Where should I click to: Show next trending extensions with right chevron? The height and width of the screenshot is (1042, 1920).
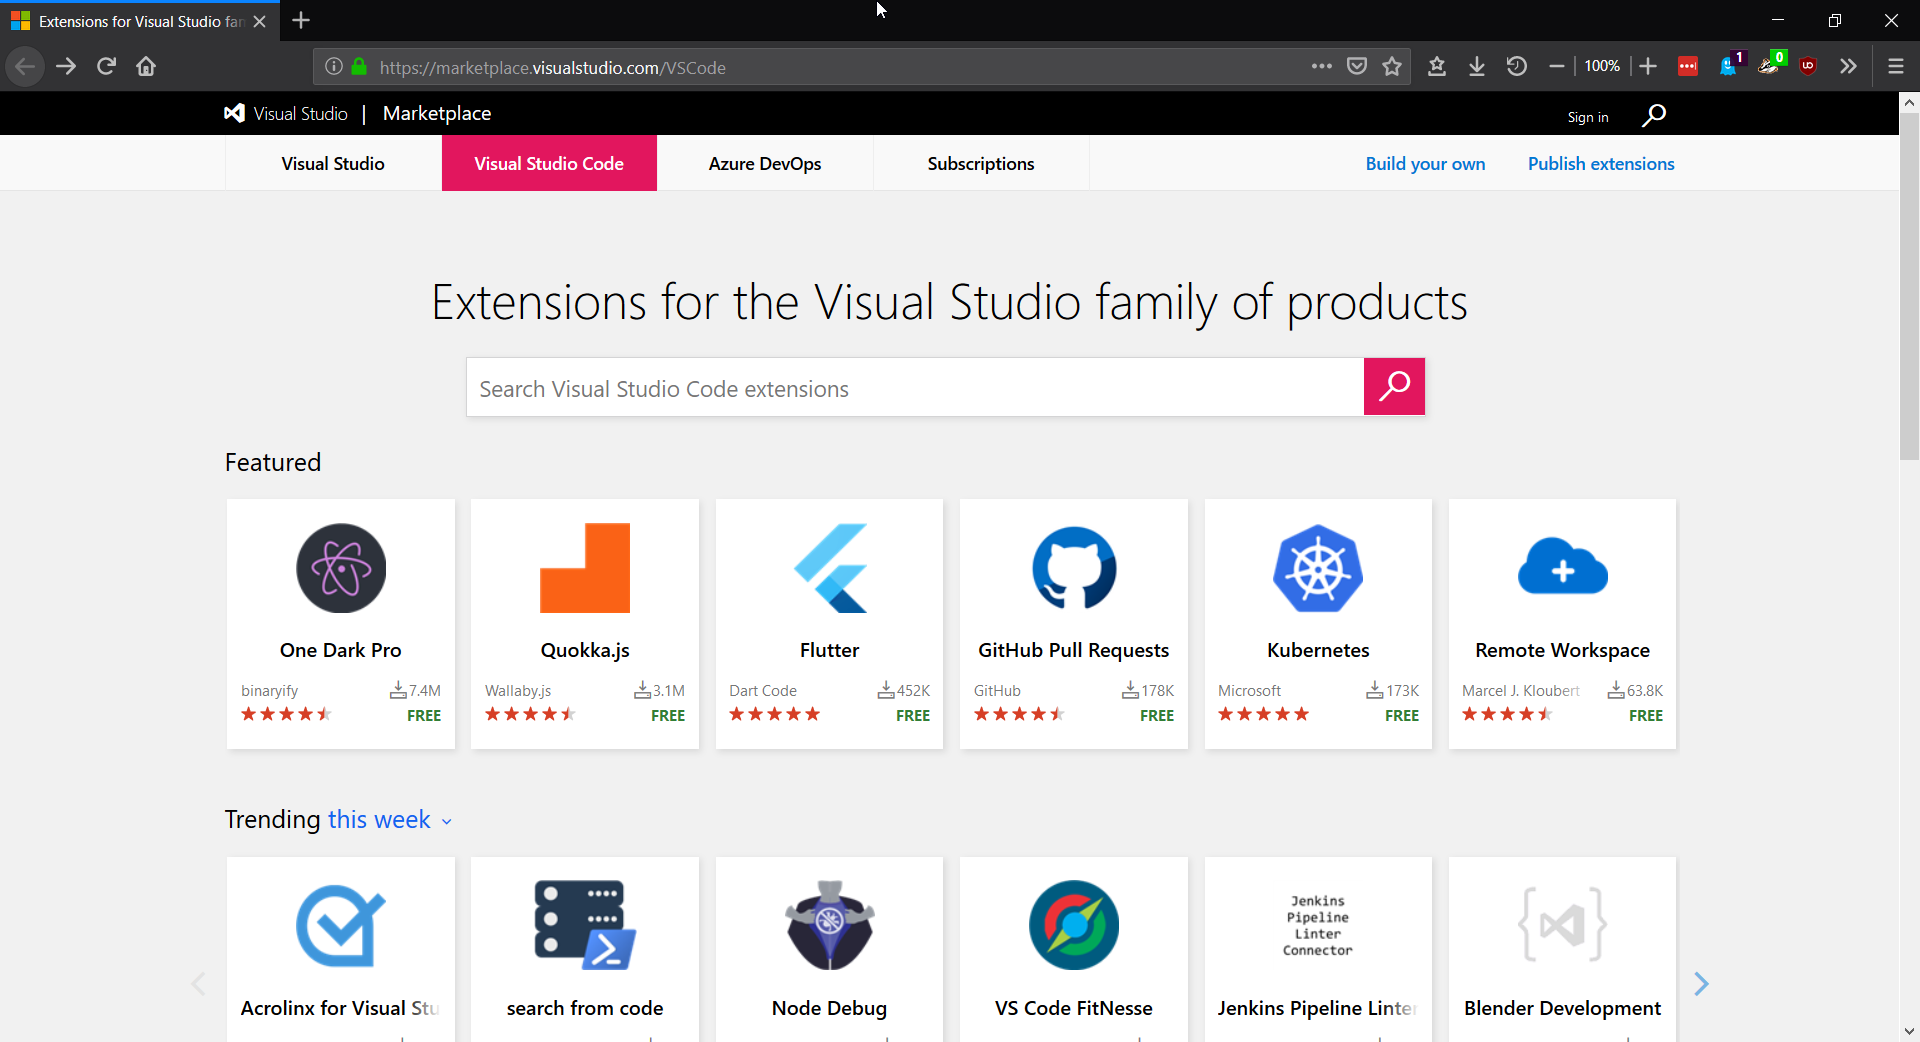click(x=1701, y=984)
